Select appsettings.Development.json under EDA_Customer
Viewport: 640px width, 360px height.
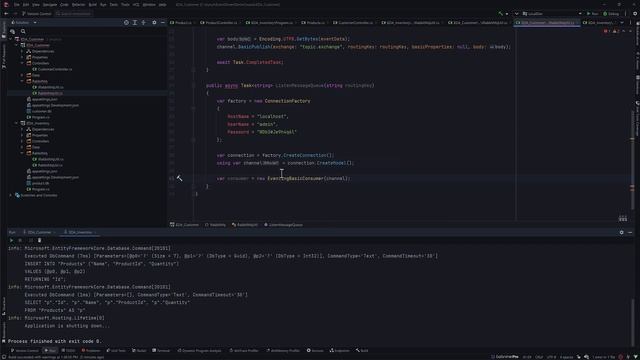[53, 105]
